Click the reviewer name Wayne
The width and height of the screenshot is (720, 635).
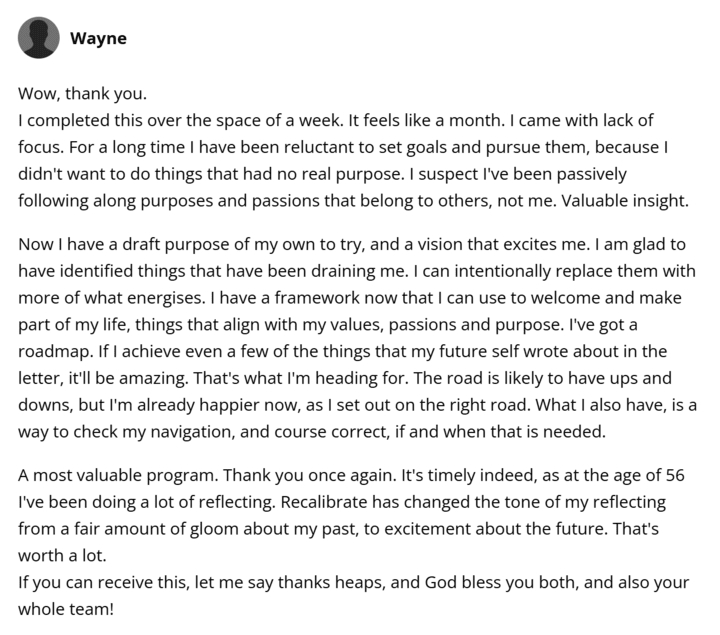click(98, 39)
